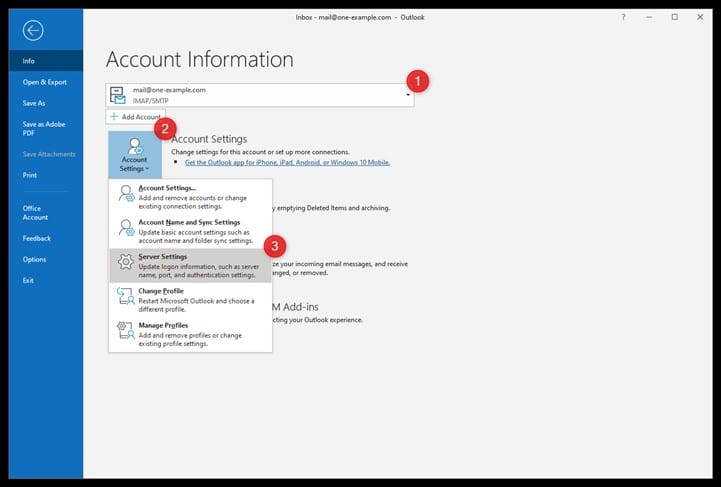The width and height of the screenshot is (721, 487).
Task: Click the Account Information heading
Action: click(x=200, y=60)
